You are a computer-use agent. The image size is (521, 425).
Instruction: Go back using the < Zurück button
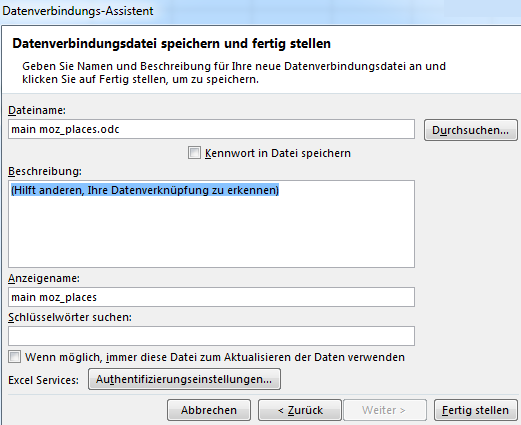tap(300, 410)
